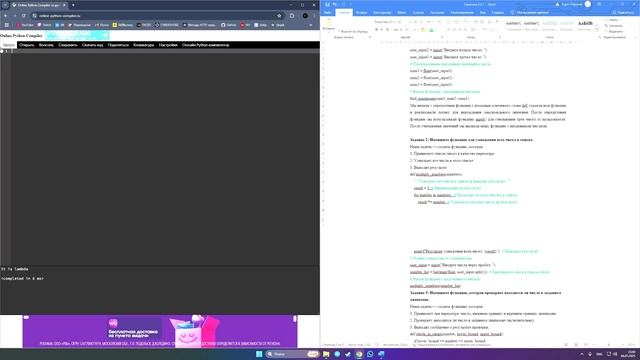The height and width of the screenshot is (360, 640).
Task: Open WhatsApp from the taskbar
Action: click(370, 354)
